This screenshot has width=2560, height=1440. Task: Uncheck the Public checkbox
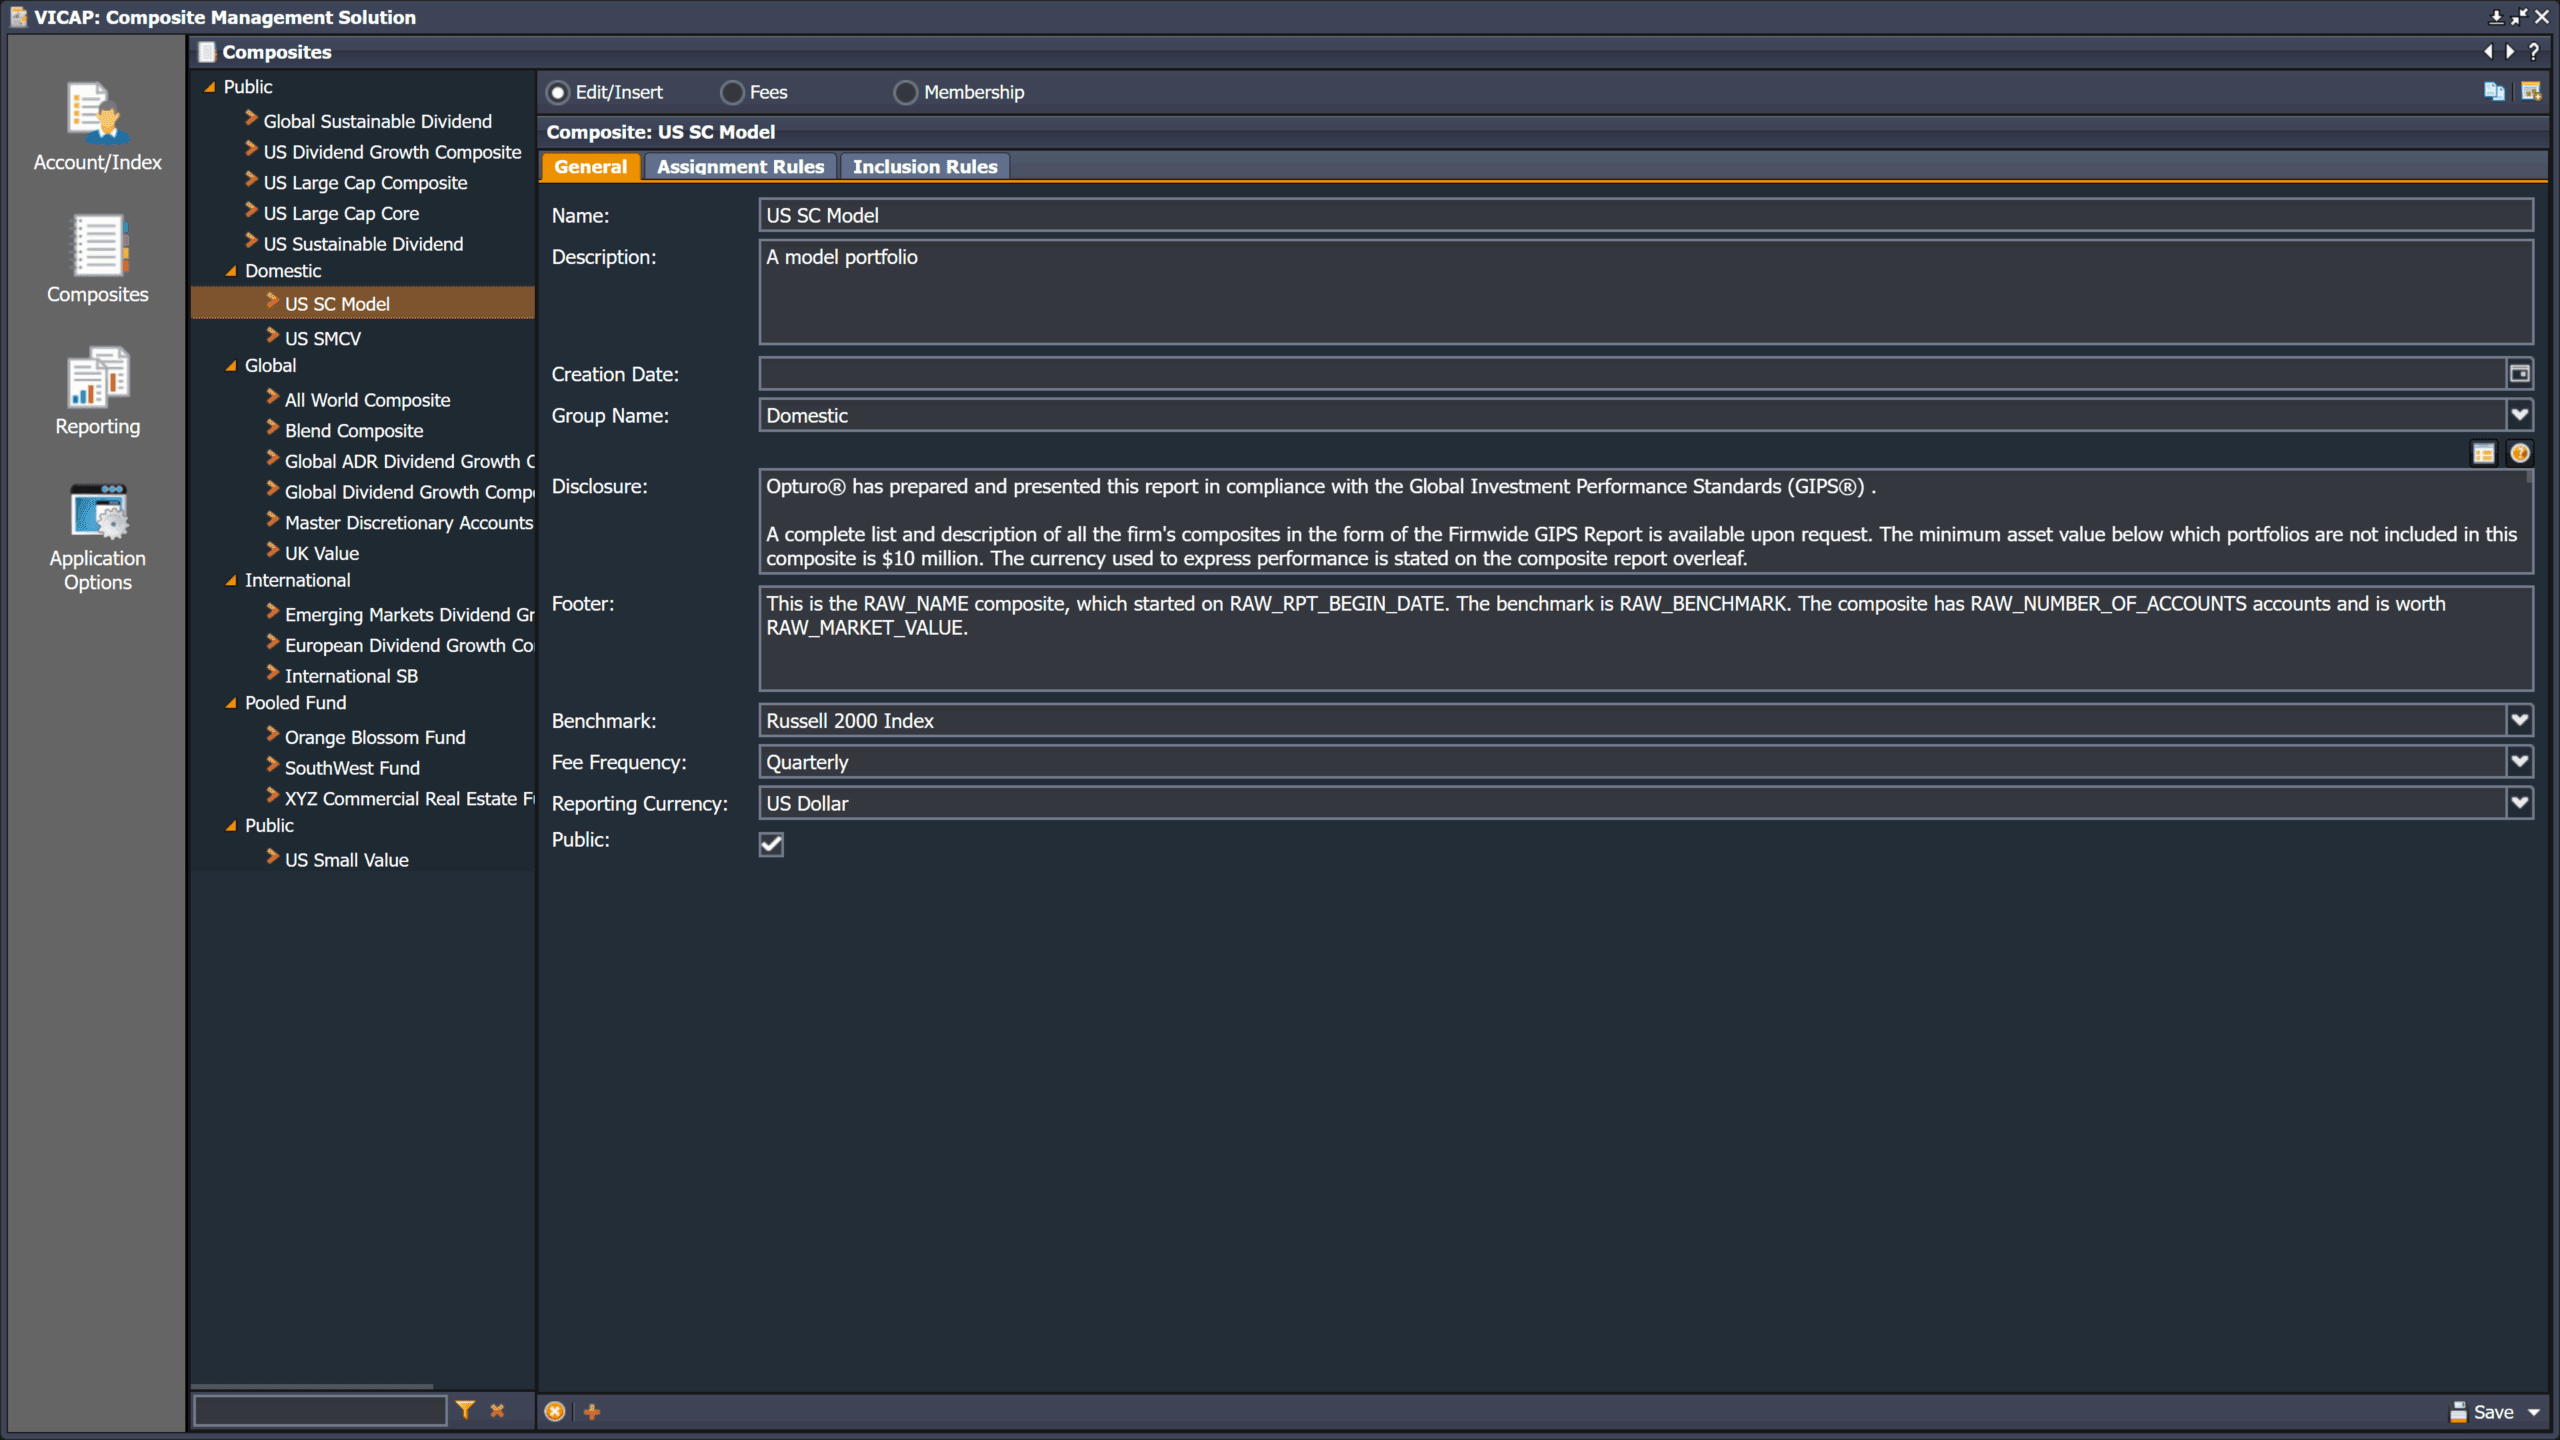(771, 845)
